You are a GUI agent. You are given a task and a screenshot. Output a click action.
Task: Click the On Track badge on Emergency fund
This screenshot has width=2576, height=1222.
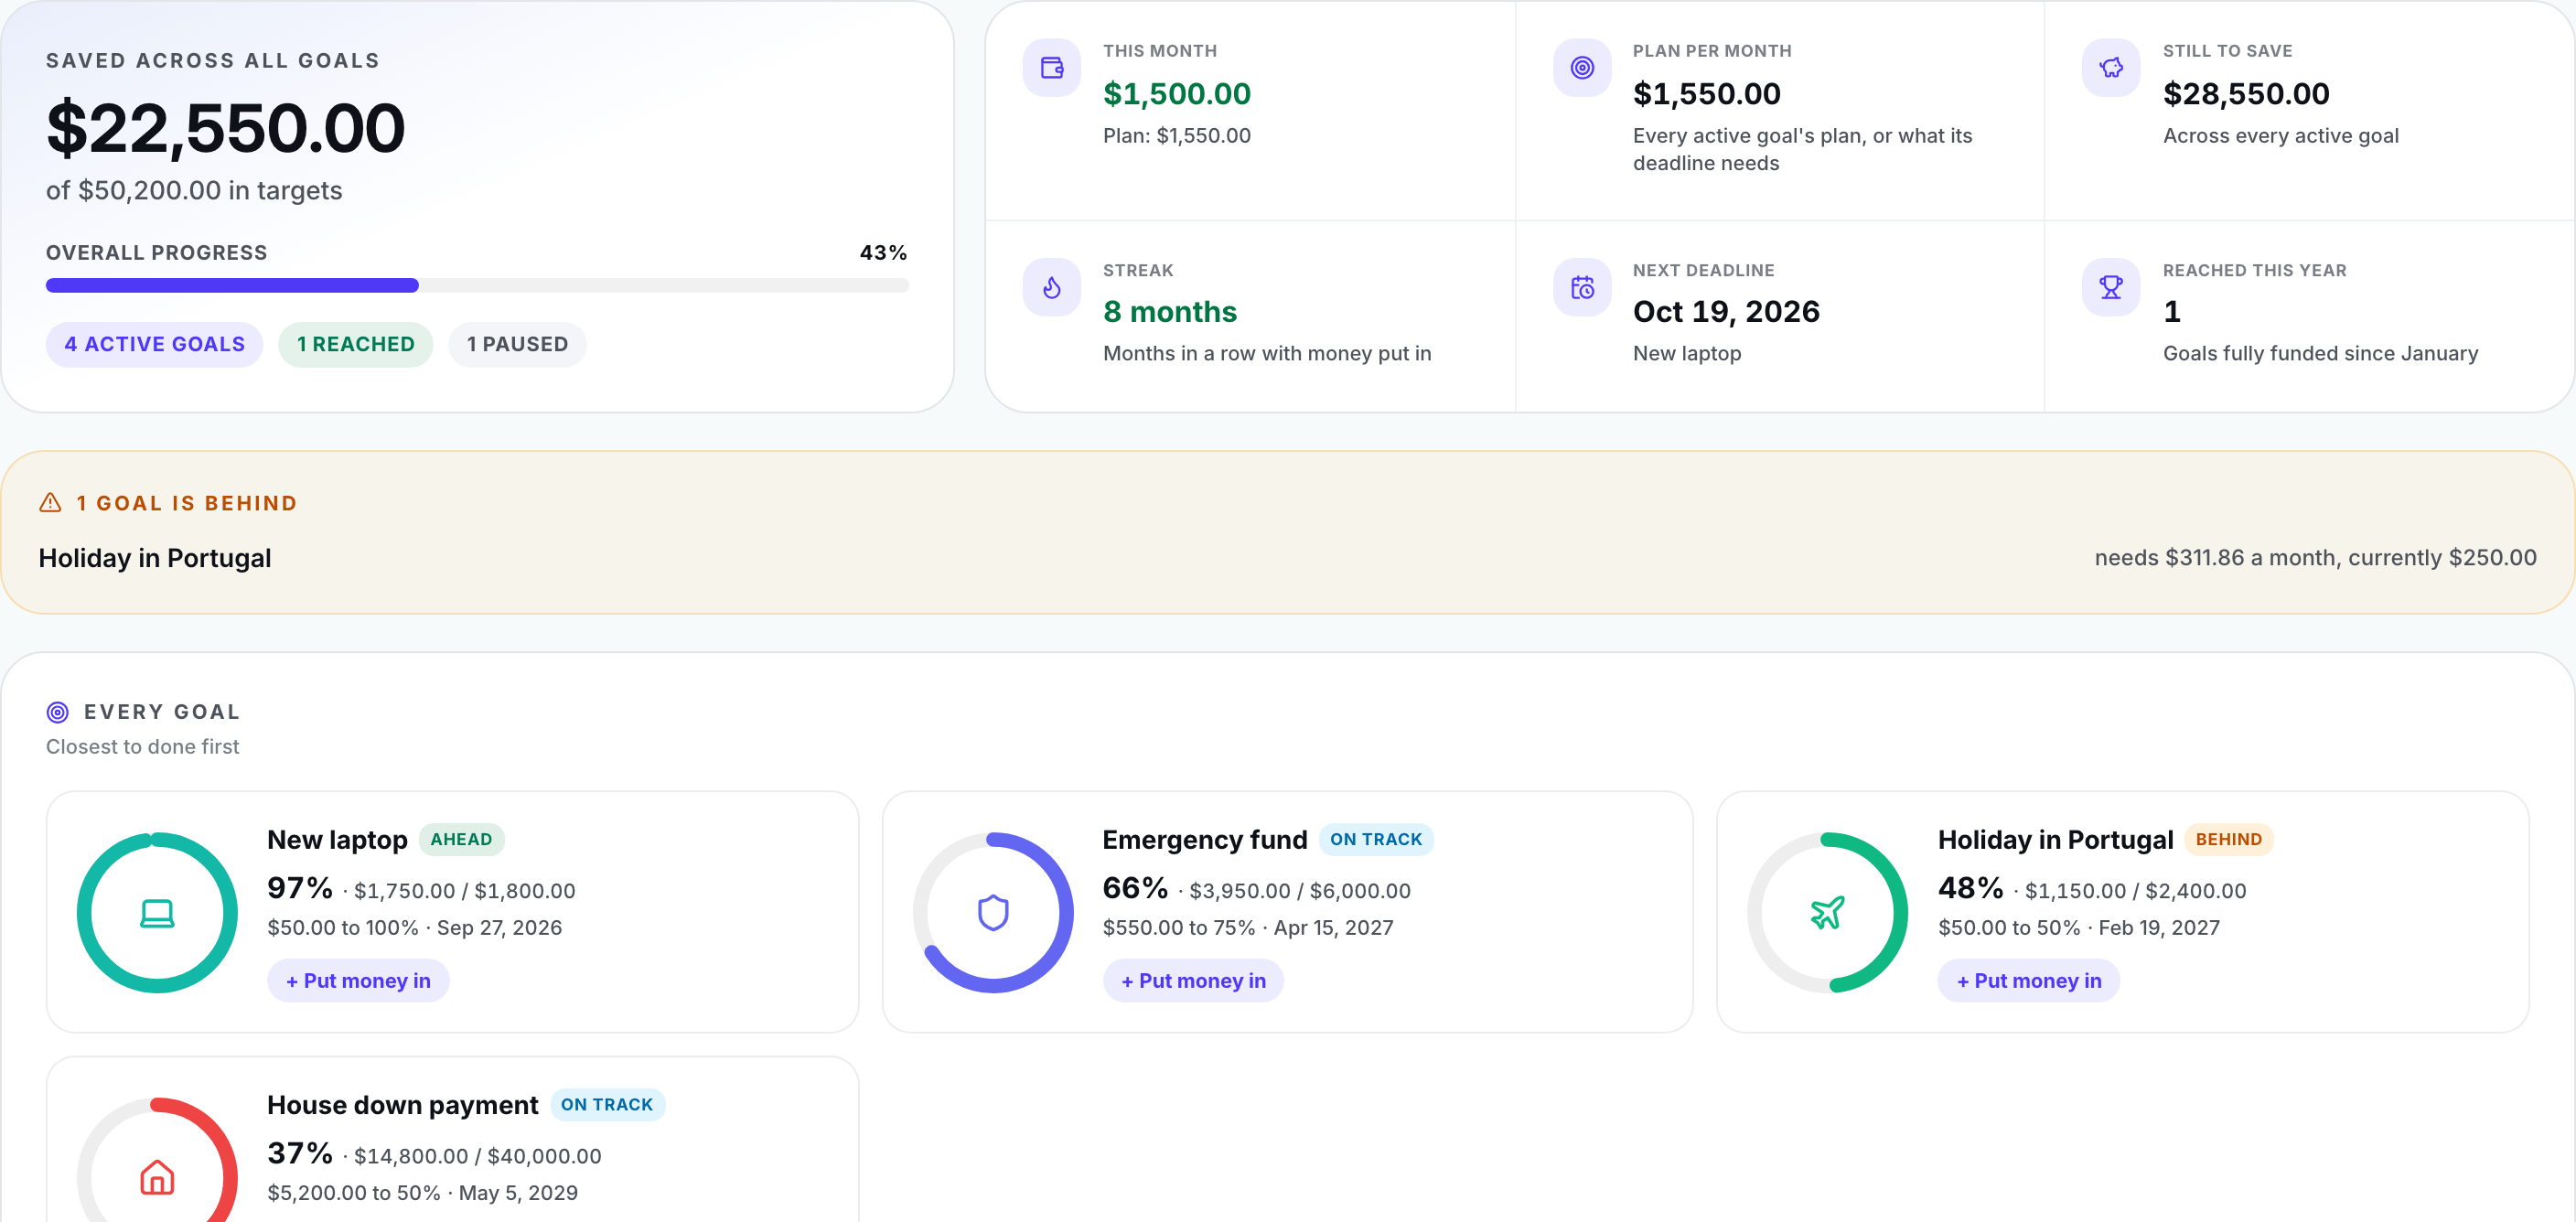coord(1376,839)
